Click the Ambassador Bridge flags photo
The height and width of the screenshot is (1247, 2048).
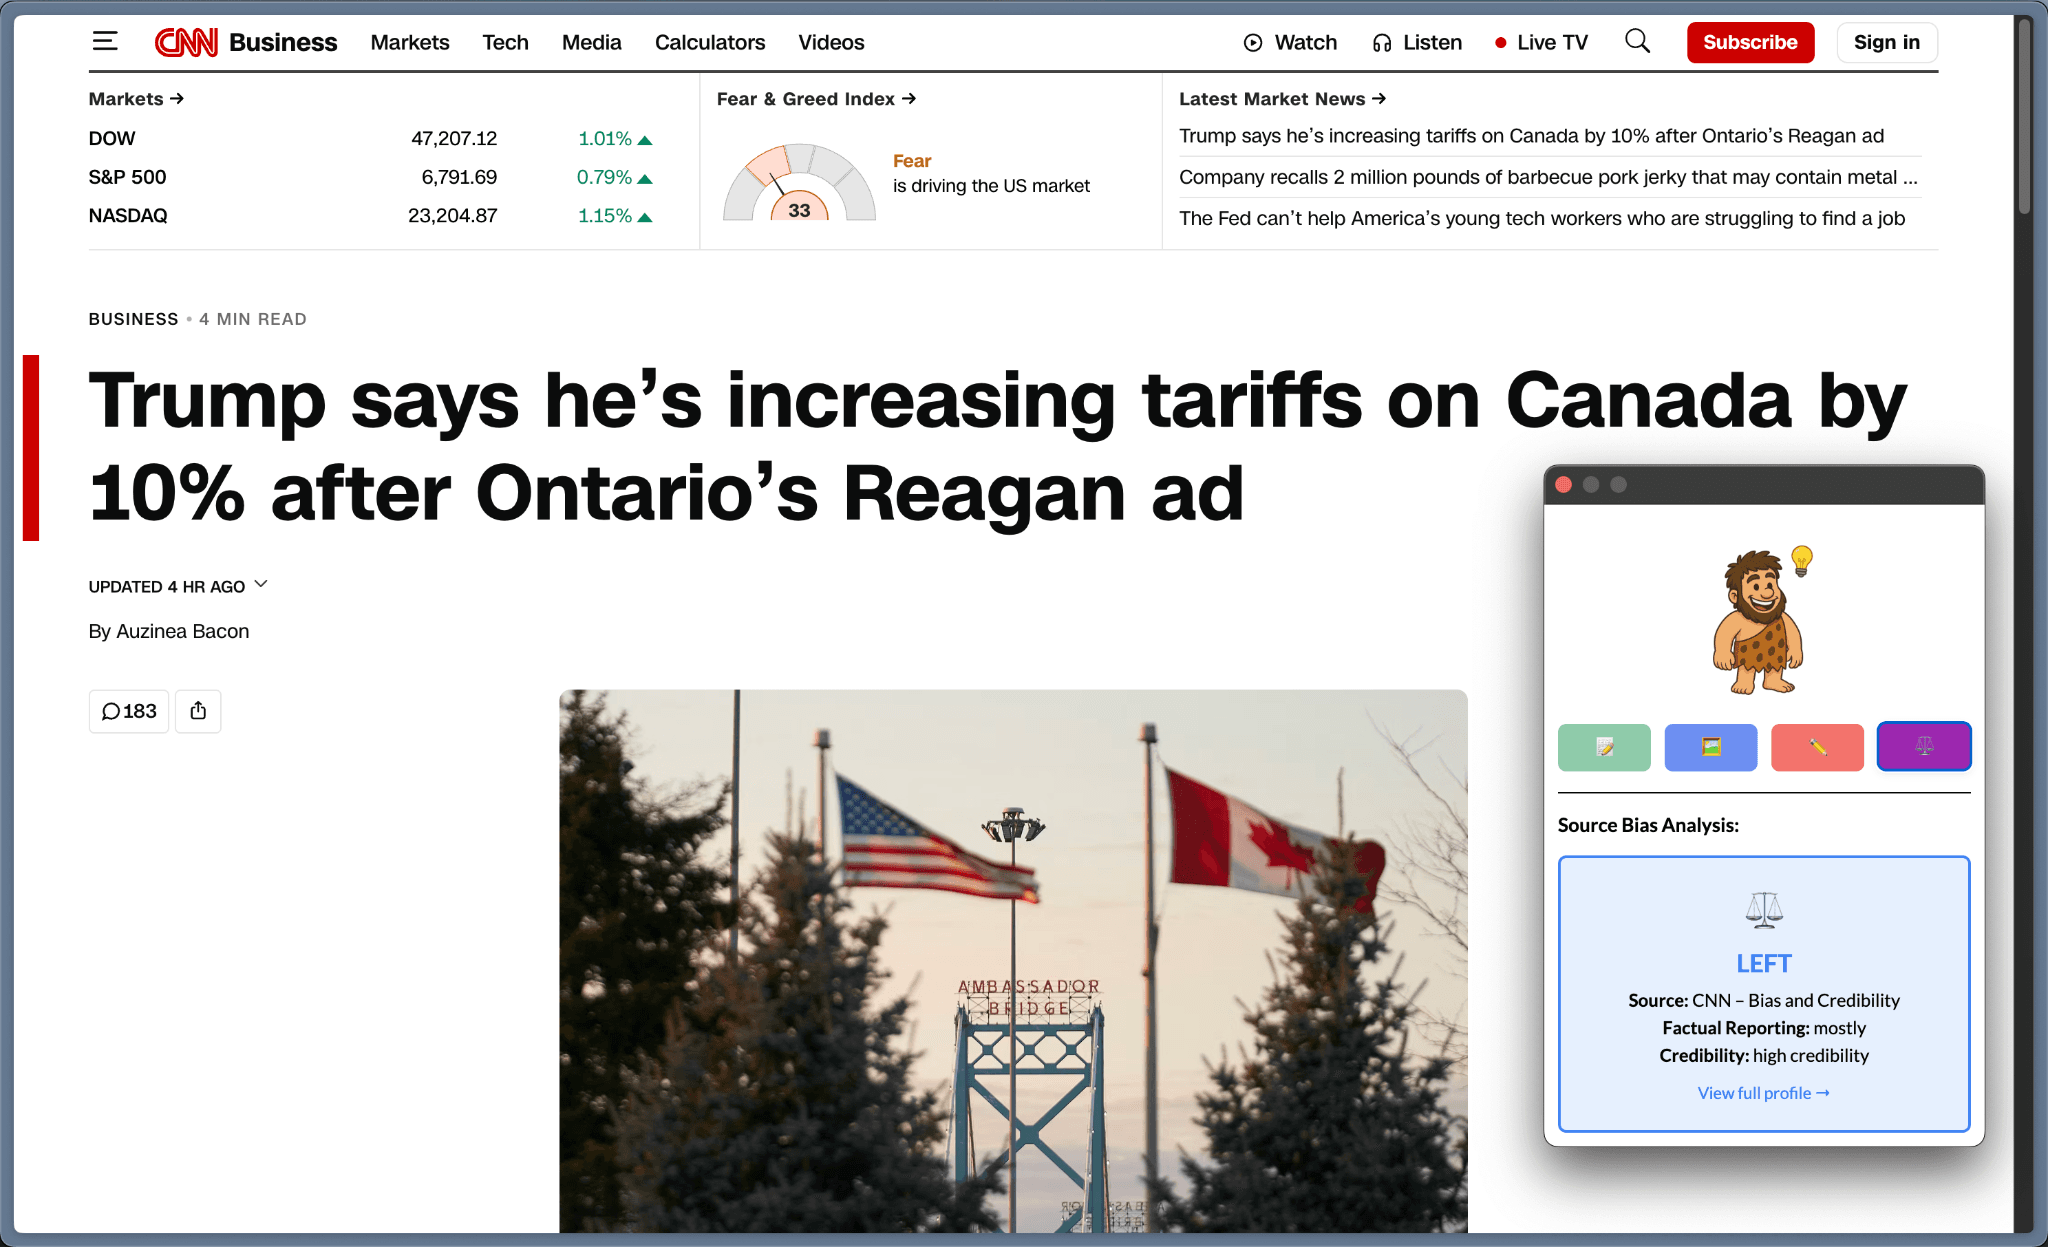[x=1013, y=961]
